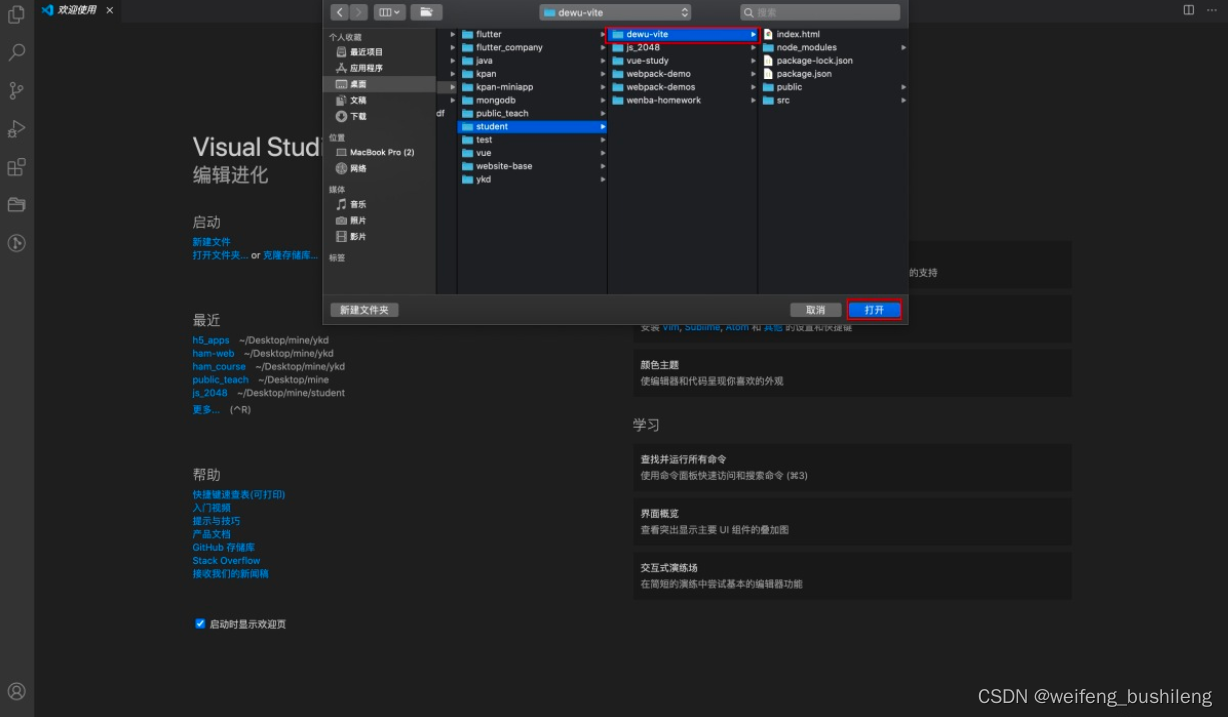This screenshot has width=1228, height=717.
Task: Open the GitHub 存储库 link
Action: click(224, 547)
